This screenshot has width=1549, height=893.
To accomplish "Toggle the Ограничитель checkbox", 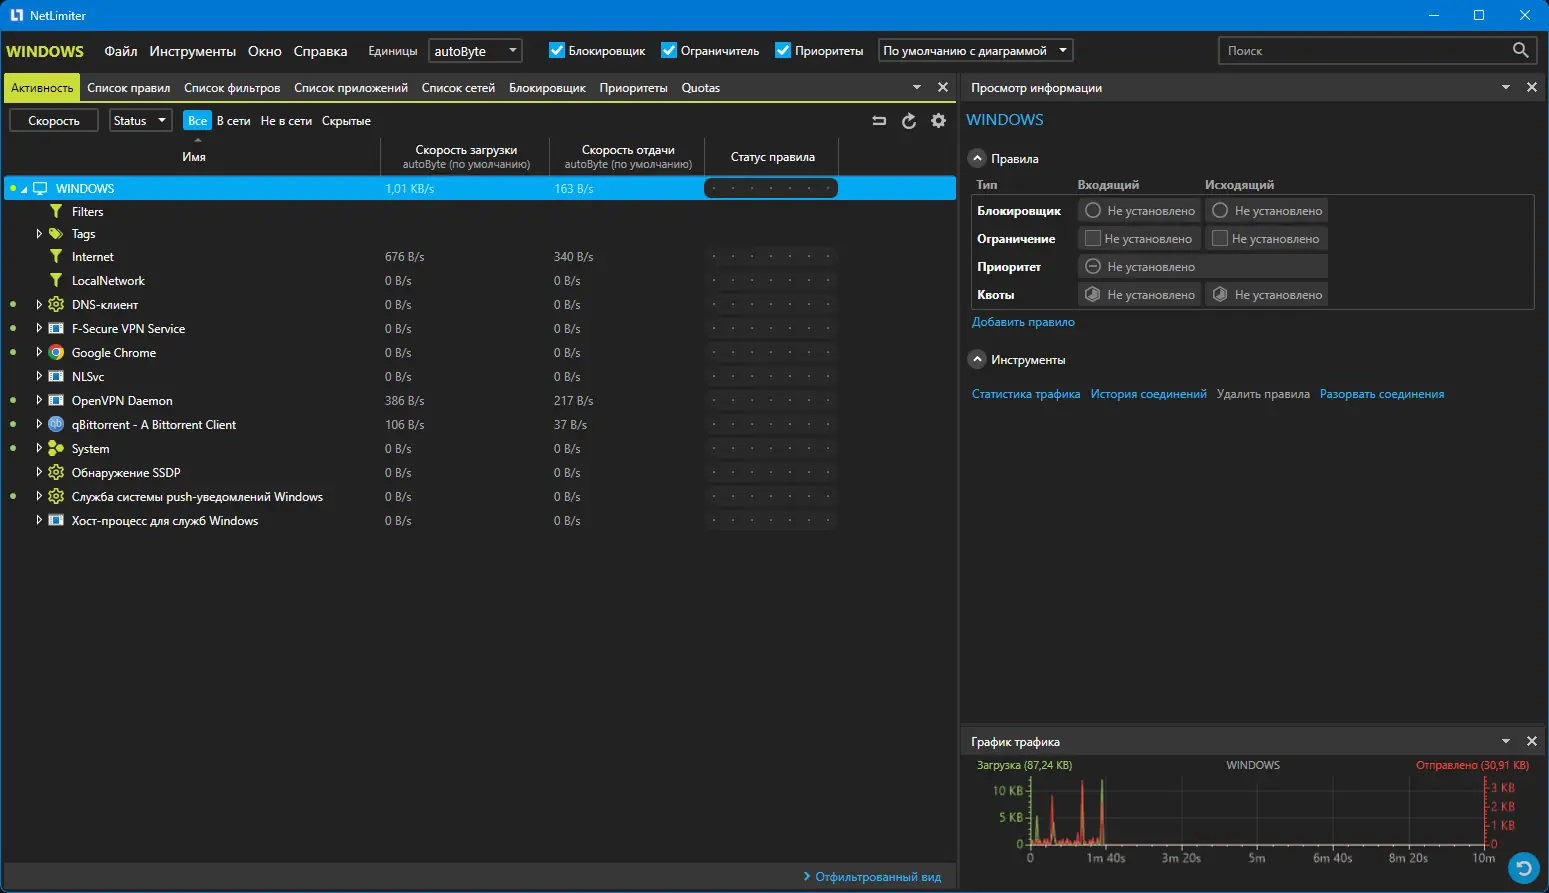I will point(669,51).
